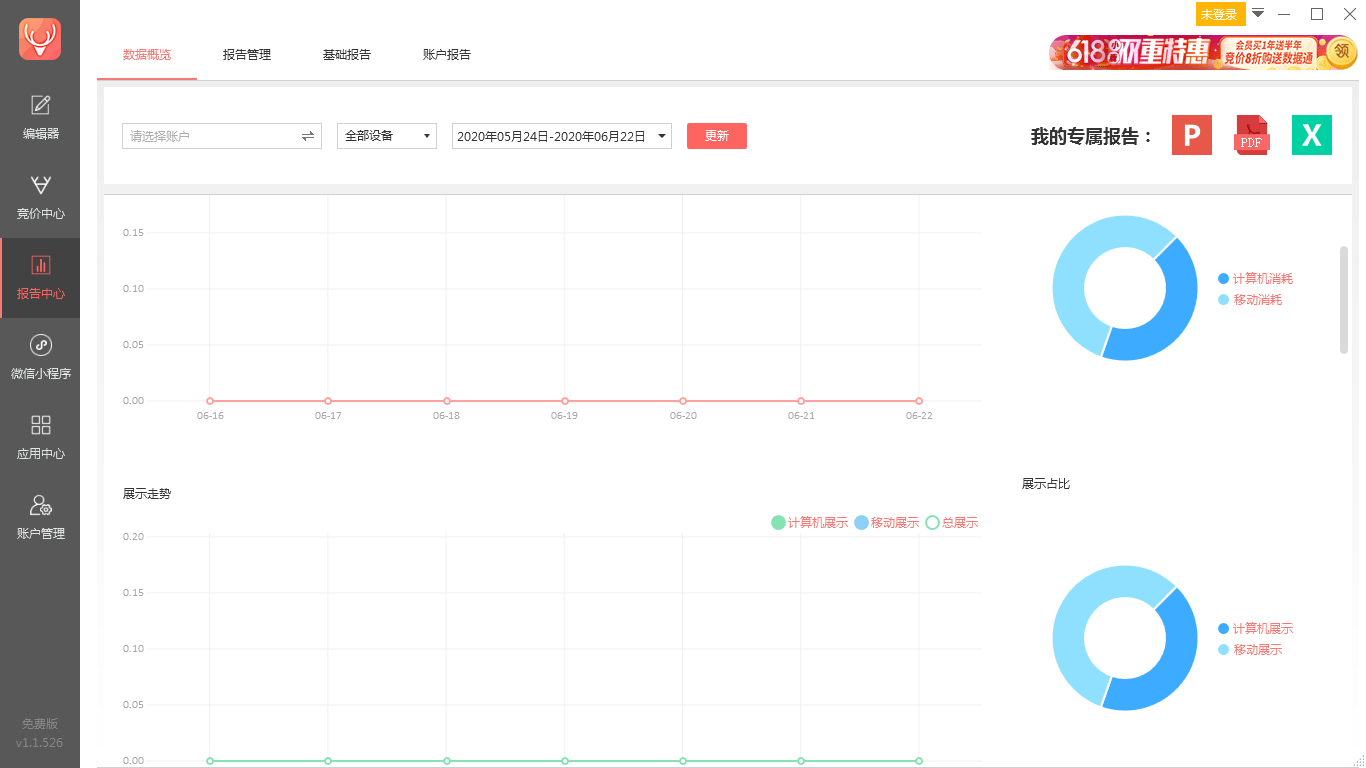Viewport: 1366px width, 768px height.
Task: Select 微信小程序 sidebar icon
Action: coord(40,357)
